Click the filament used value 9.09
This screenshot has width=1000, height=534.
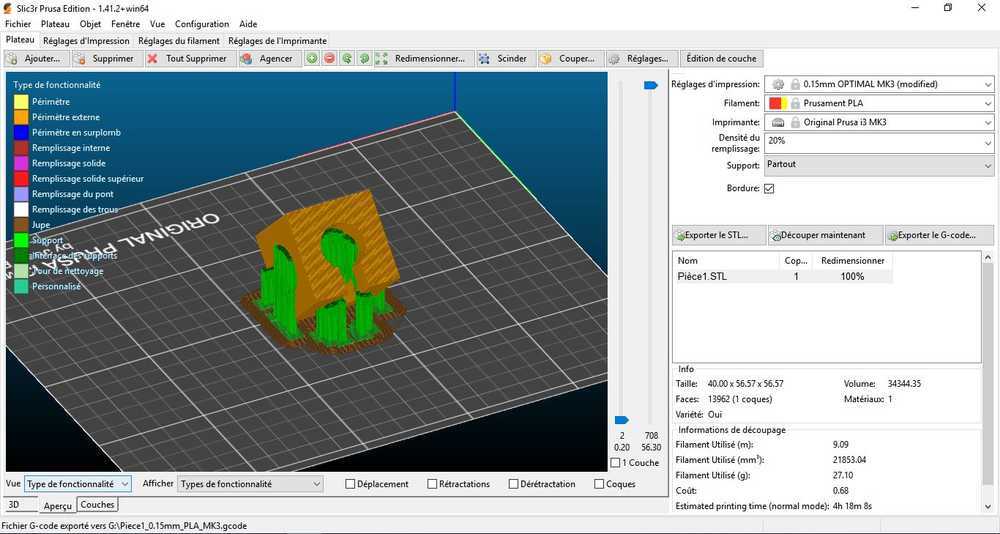coord(841,445)
